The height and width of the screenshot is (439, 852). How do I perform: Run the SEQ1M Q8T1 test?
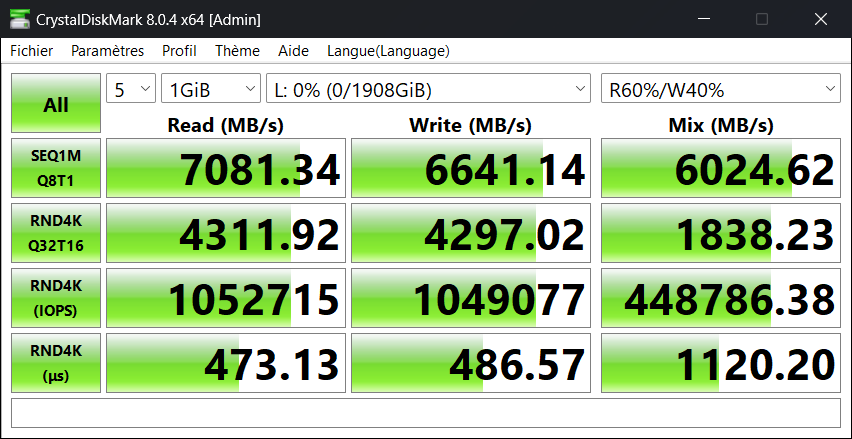point(56,169)
